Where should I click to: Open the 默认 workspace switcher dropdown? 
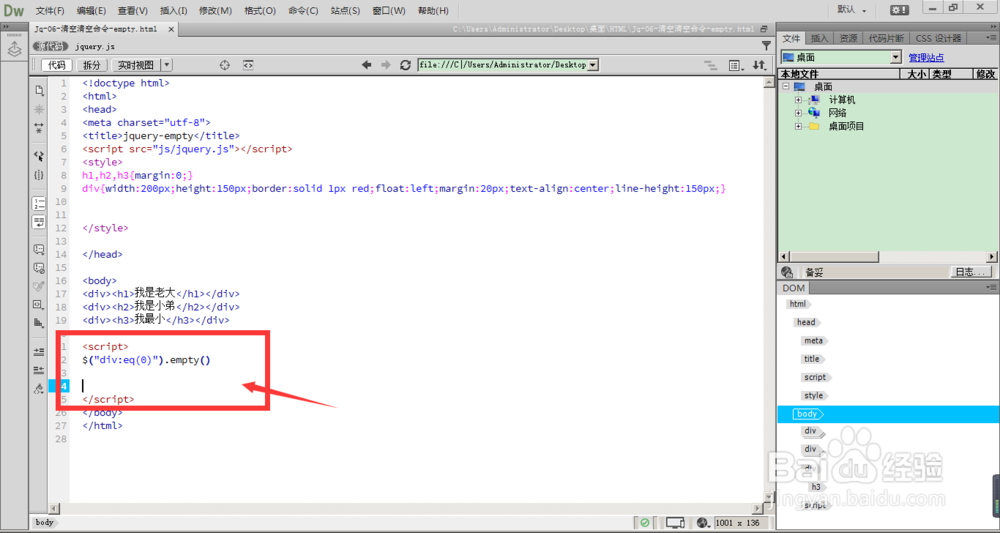click(851, 10)
